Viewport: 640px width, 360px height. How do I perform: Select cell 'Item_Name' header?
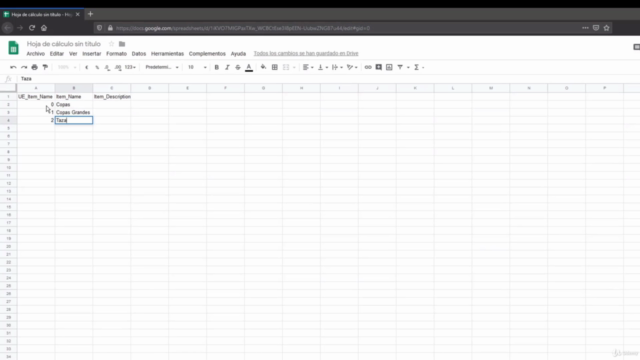(74, 97)
